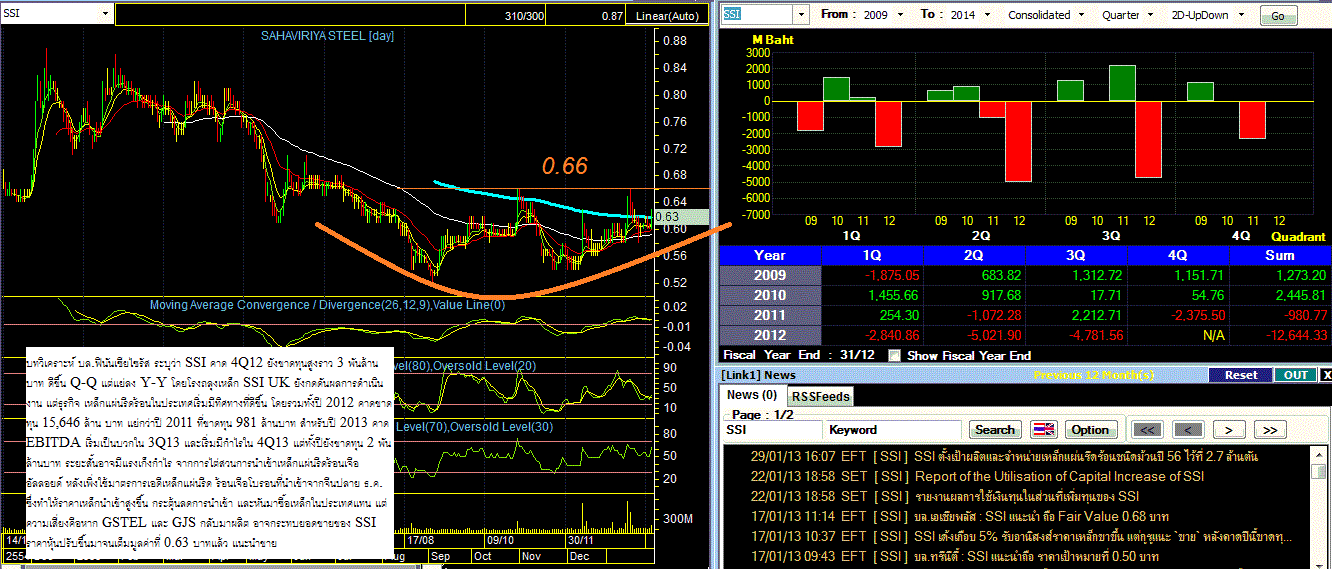Select the 2009 year row header
This screenshot has height=569, width=1332.
pos(770,275)
